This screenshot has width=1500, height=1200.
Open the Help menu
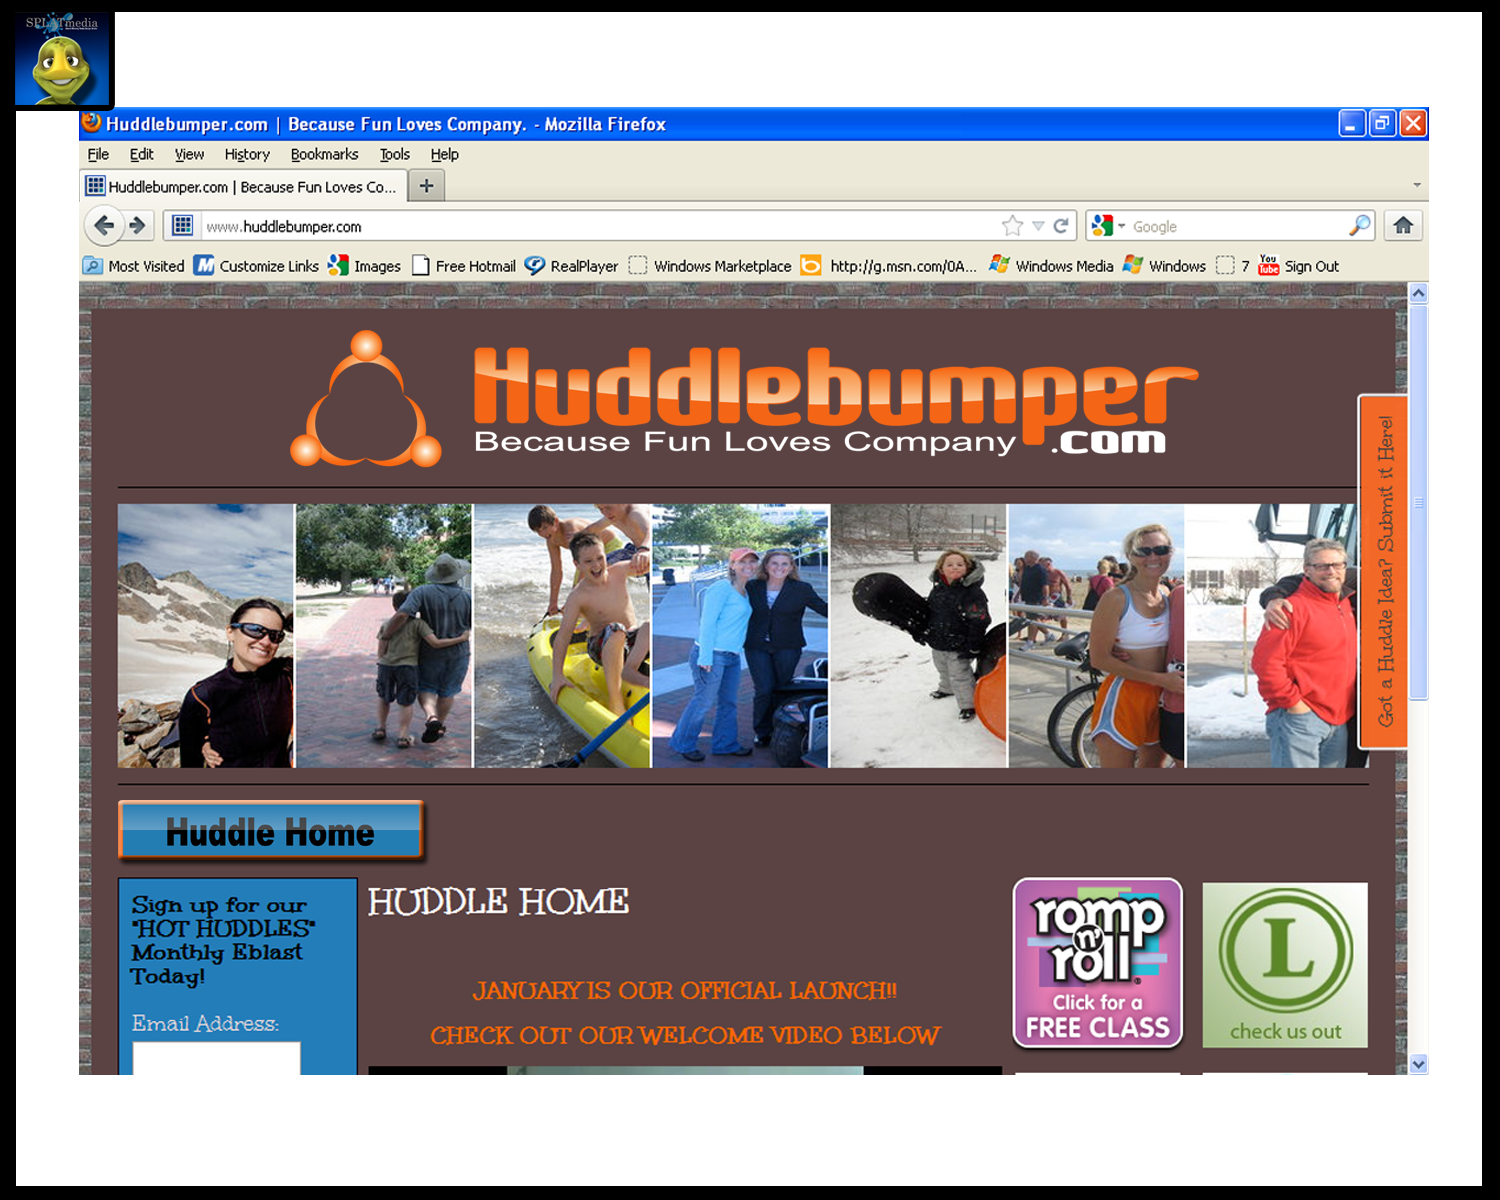click(444, 154)
